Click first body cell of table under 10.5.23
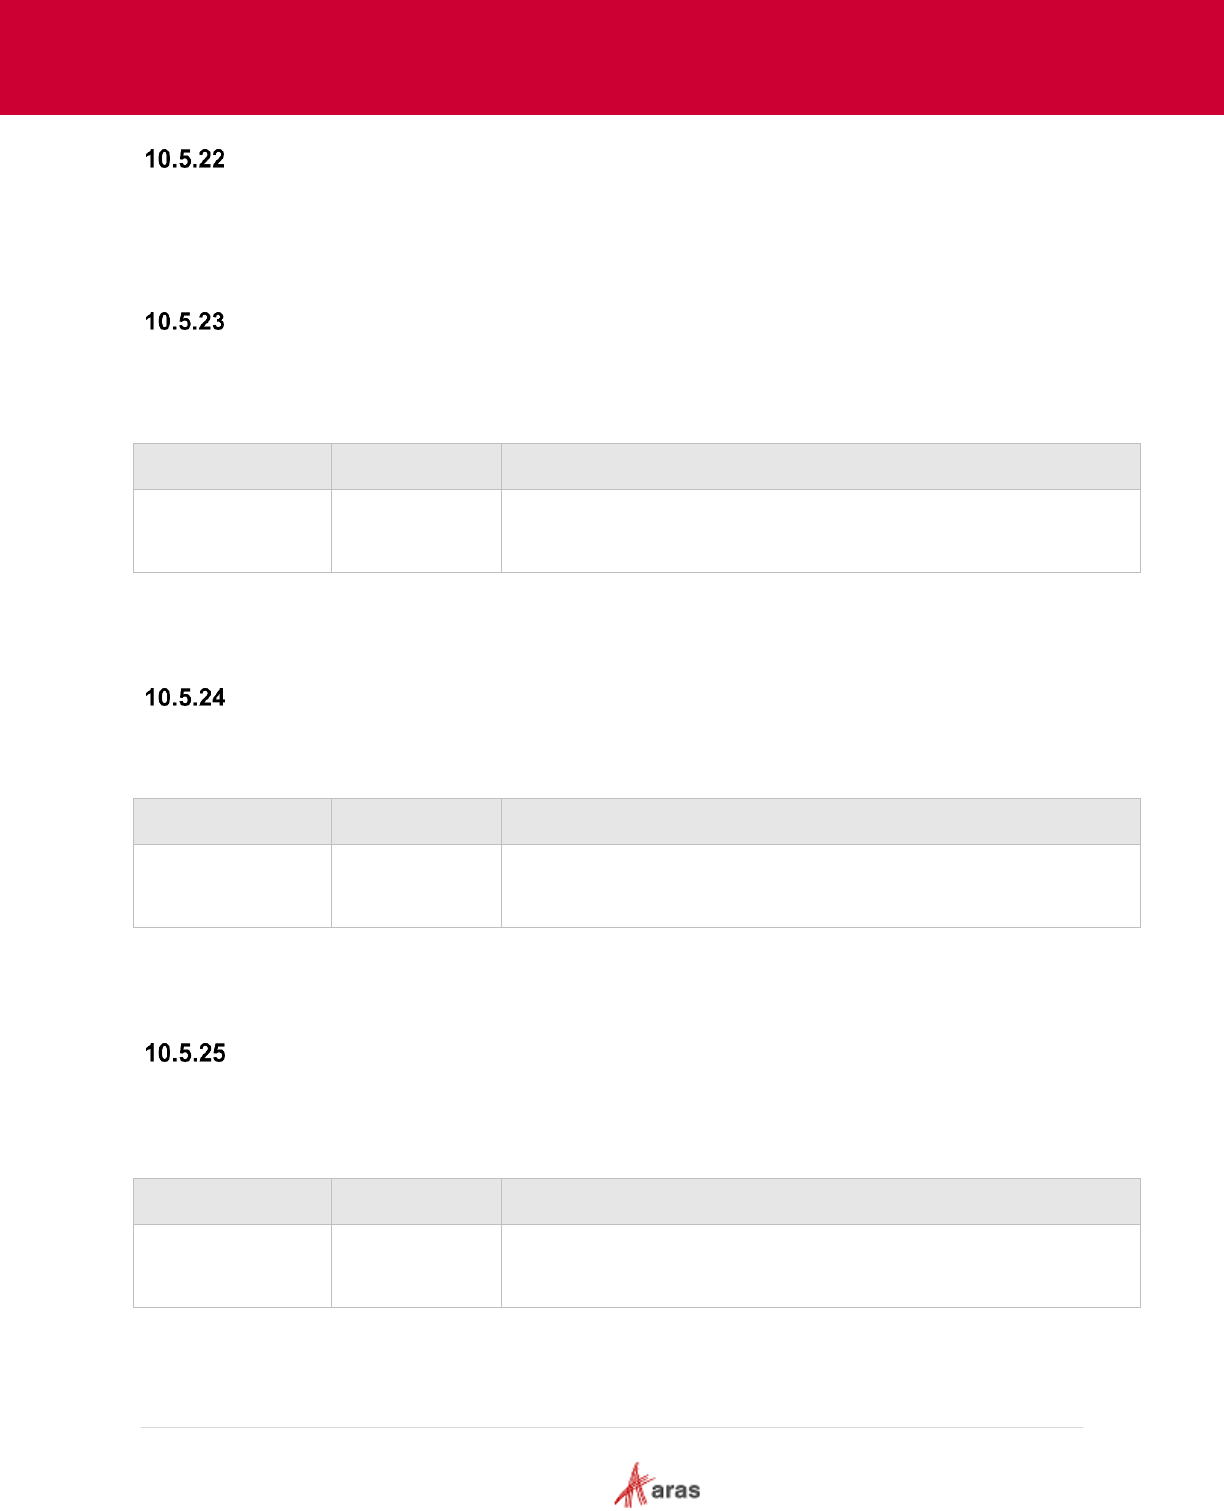 [x=232, y=531]
